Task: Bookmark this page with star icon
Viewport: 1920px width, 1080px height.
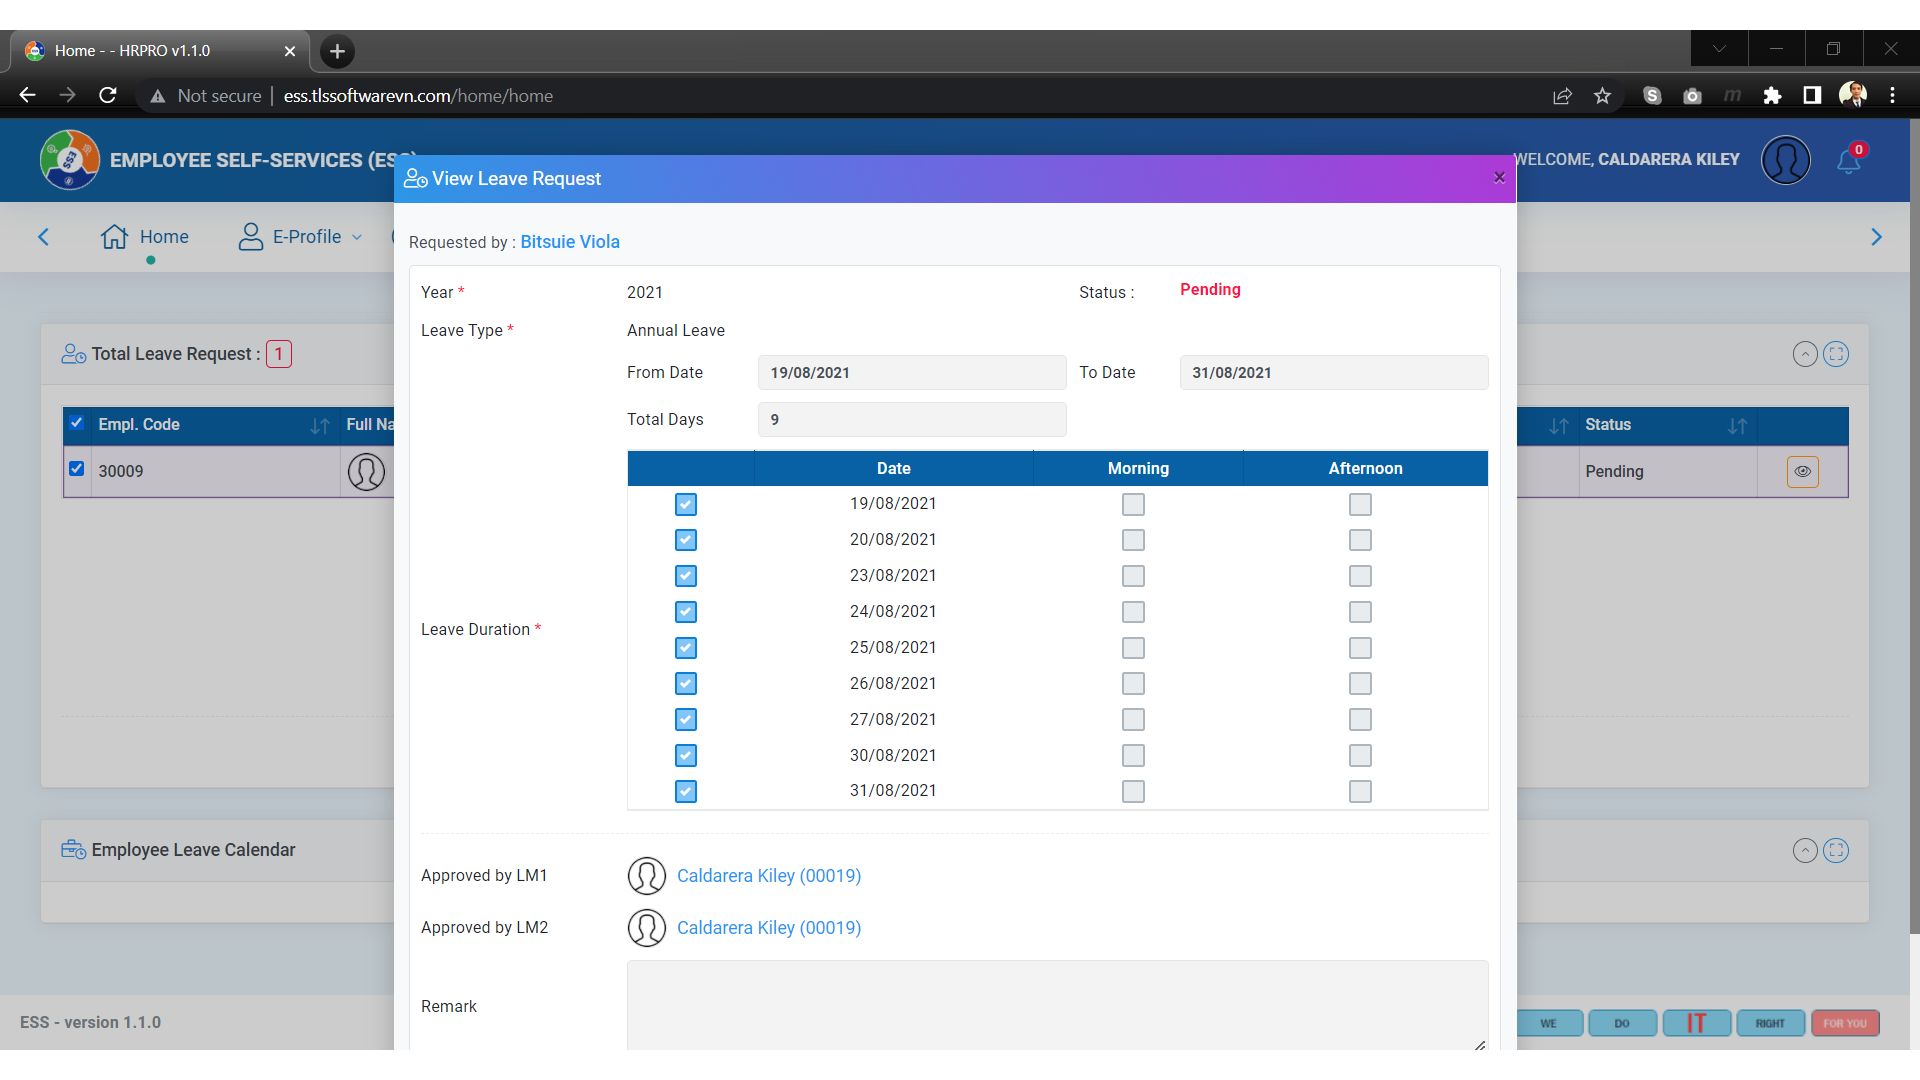Action: tap(1603, 96)
